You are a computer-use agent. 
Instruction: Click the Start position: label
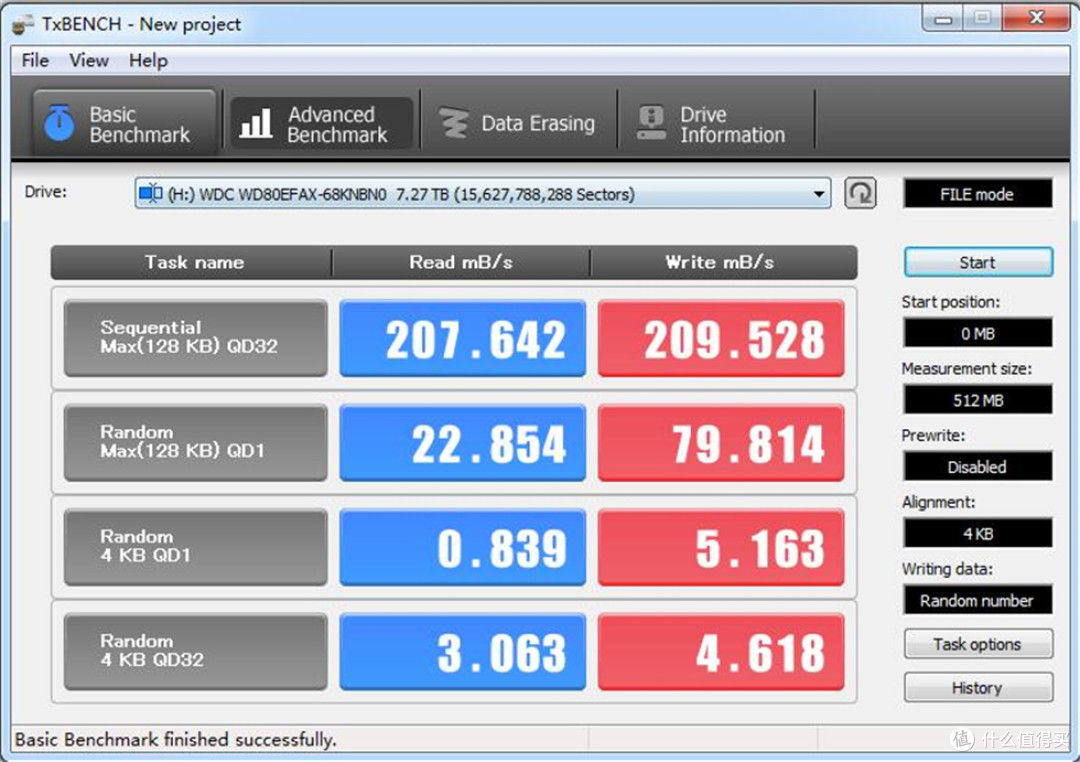click(x=951, y=302)
